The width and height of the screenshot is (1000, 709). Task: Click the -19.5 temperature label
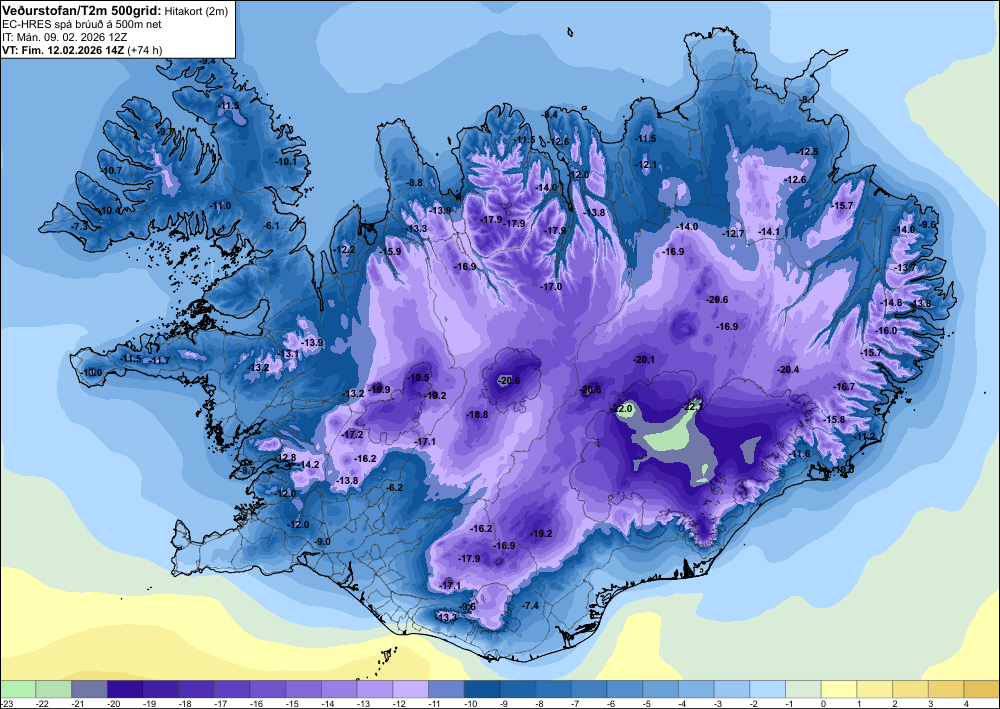click(x=419, y=377)
